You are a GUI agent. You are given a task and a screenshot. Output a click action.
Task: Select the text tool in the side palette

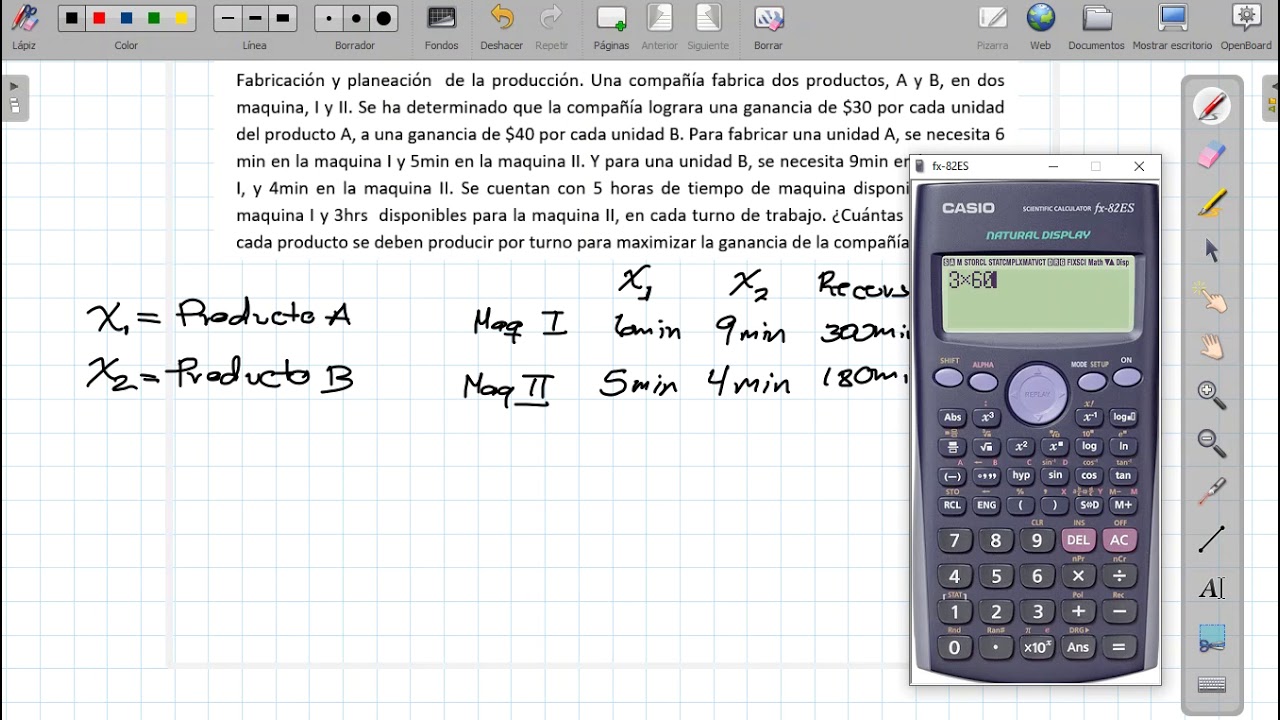pyautogui.click(x=1212, y=588)
